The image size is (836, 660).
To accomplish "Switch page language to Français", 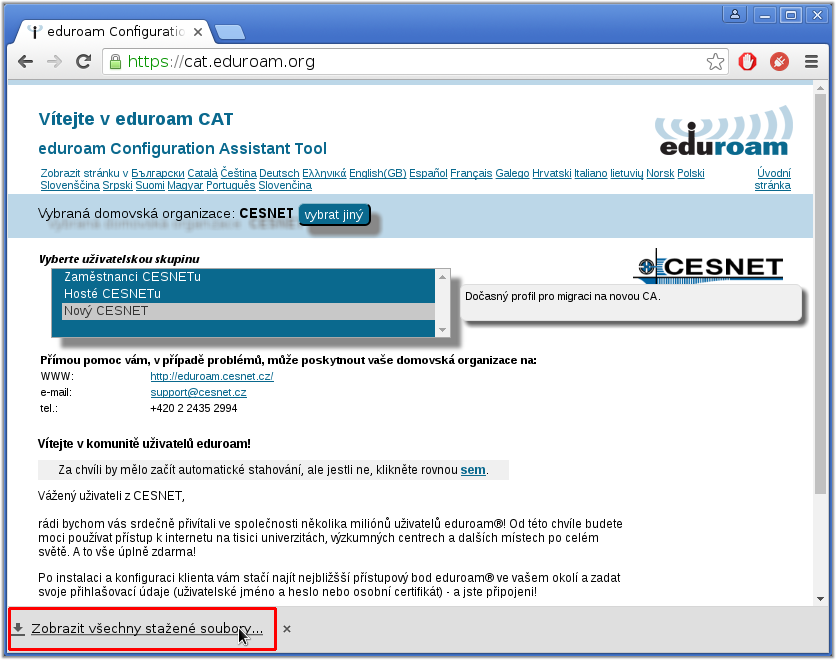I will point(471,173).
